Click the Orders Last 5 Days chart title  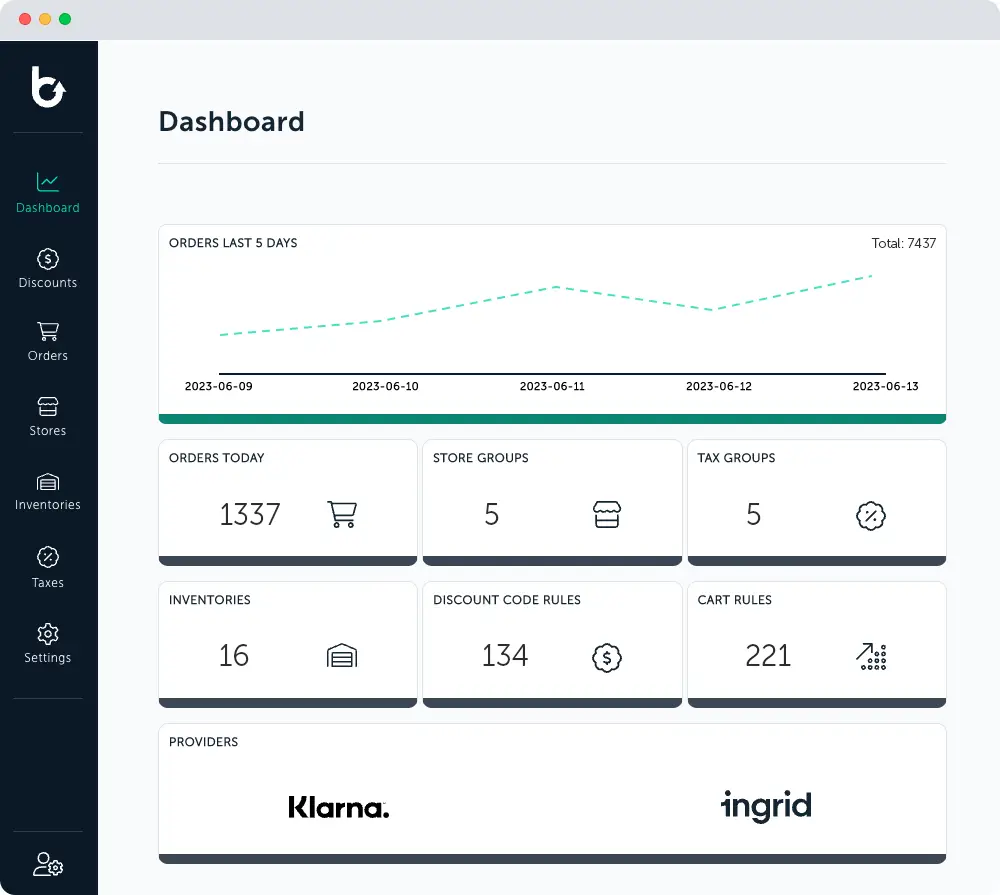[x=233, y=242]
